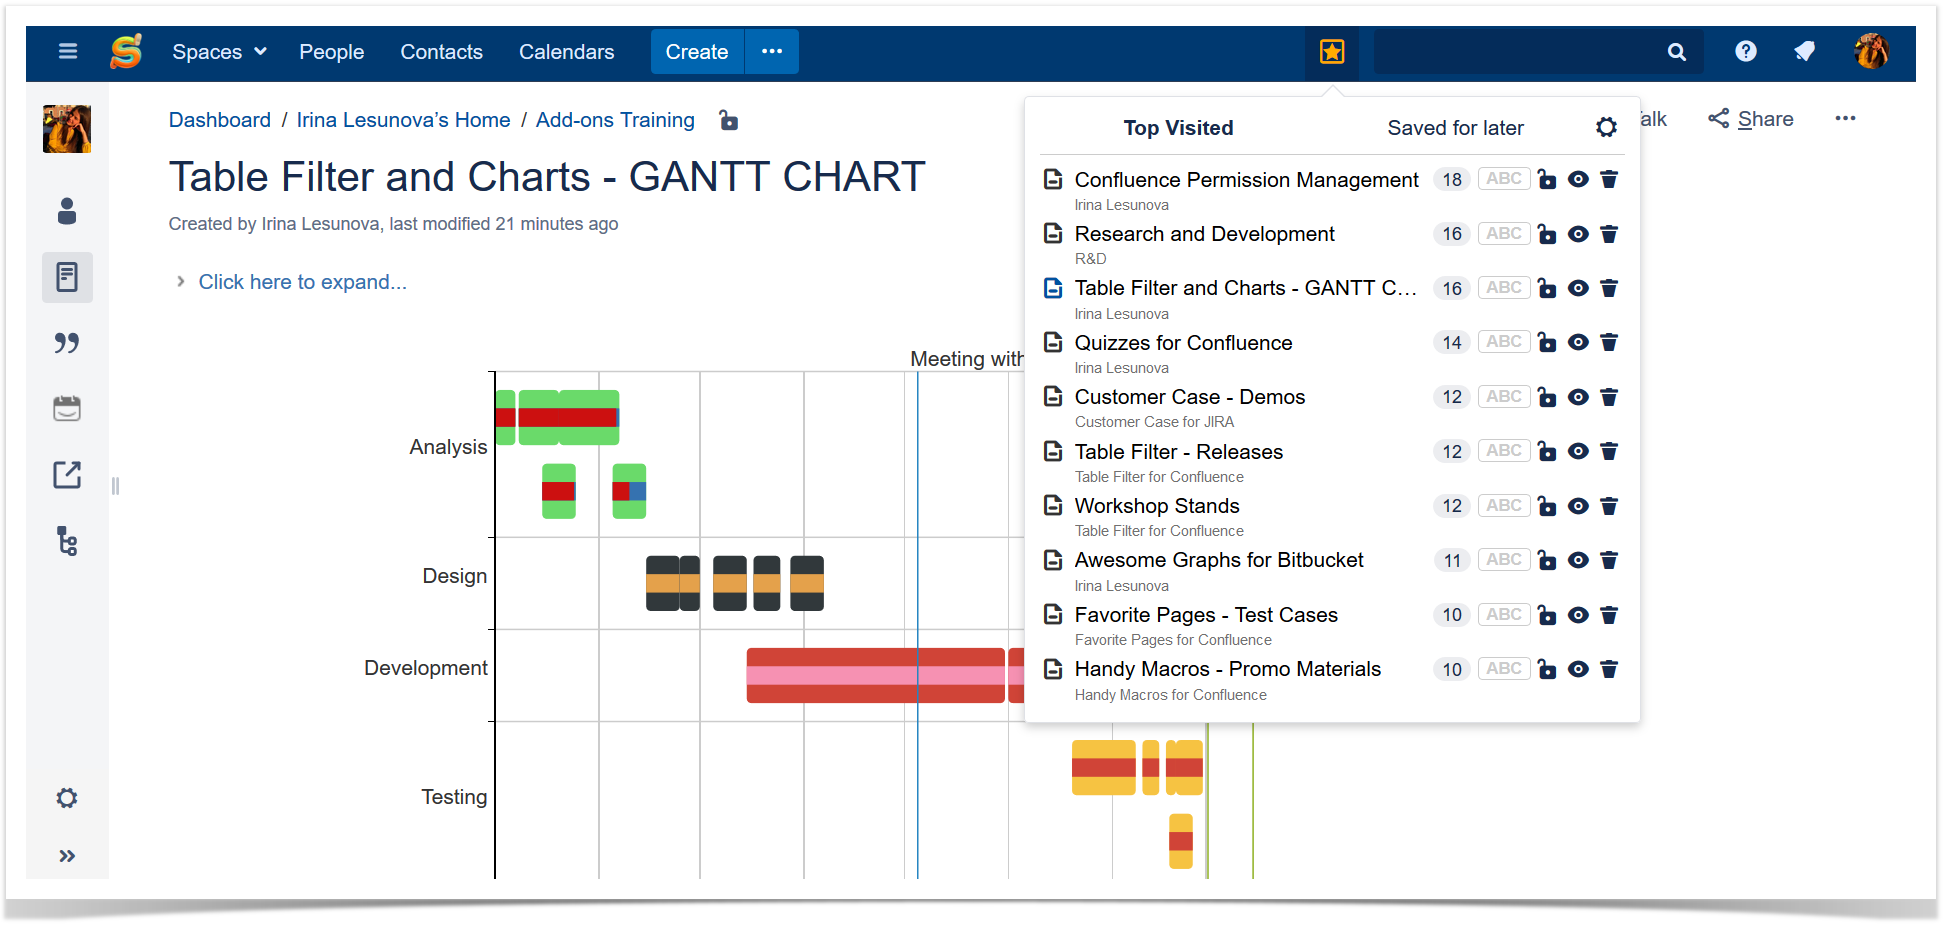The width and height of the screenshot is (1950, 928).
Task: Toggle watch for Favorite Pages - Test Cases
Action: click(x=1578, y=615)
